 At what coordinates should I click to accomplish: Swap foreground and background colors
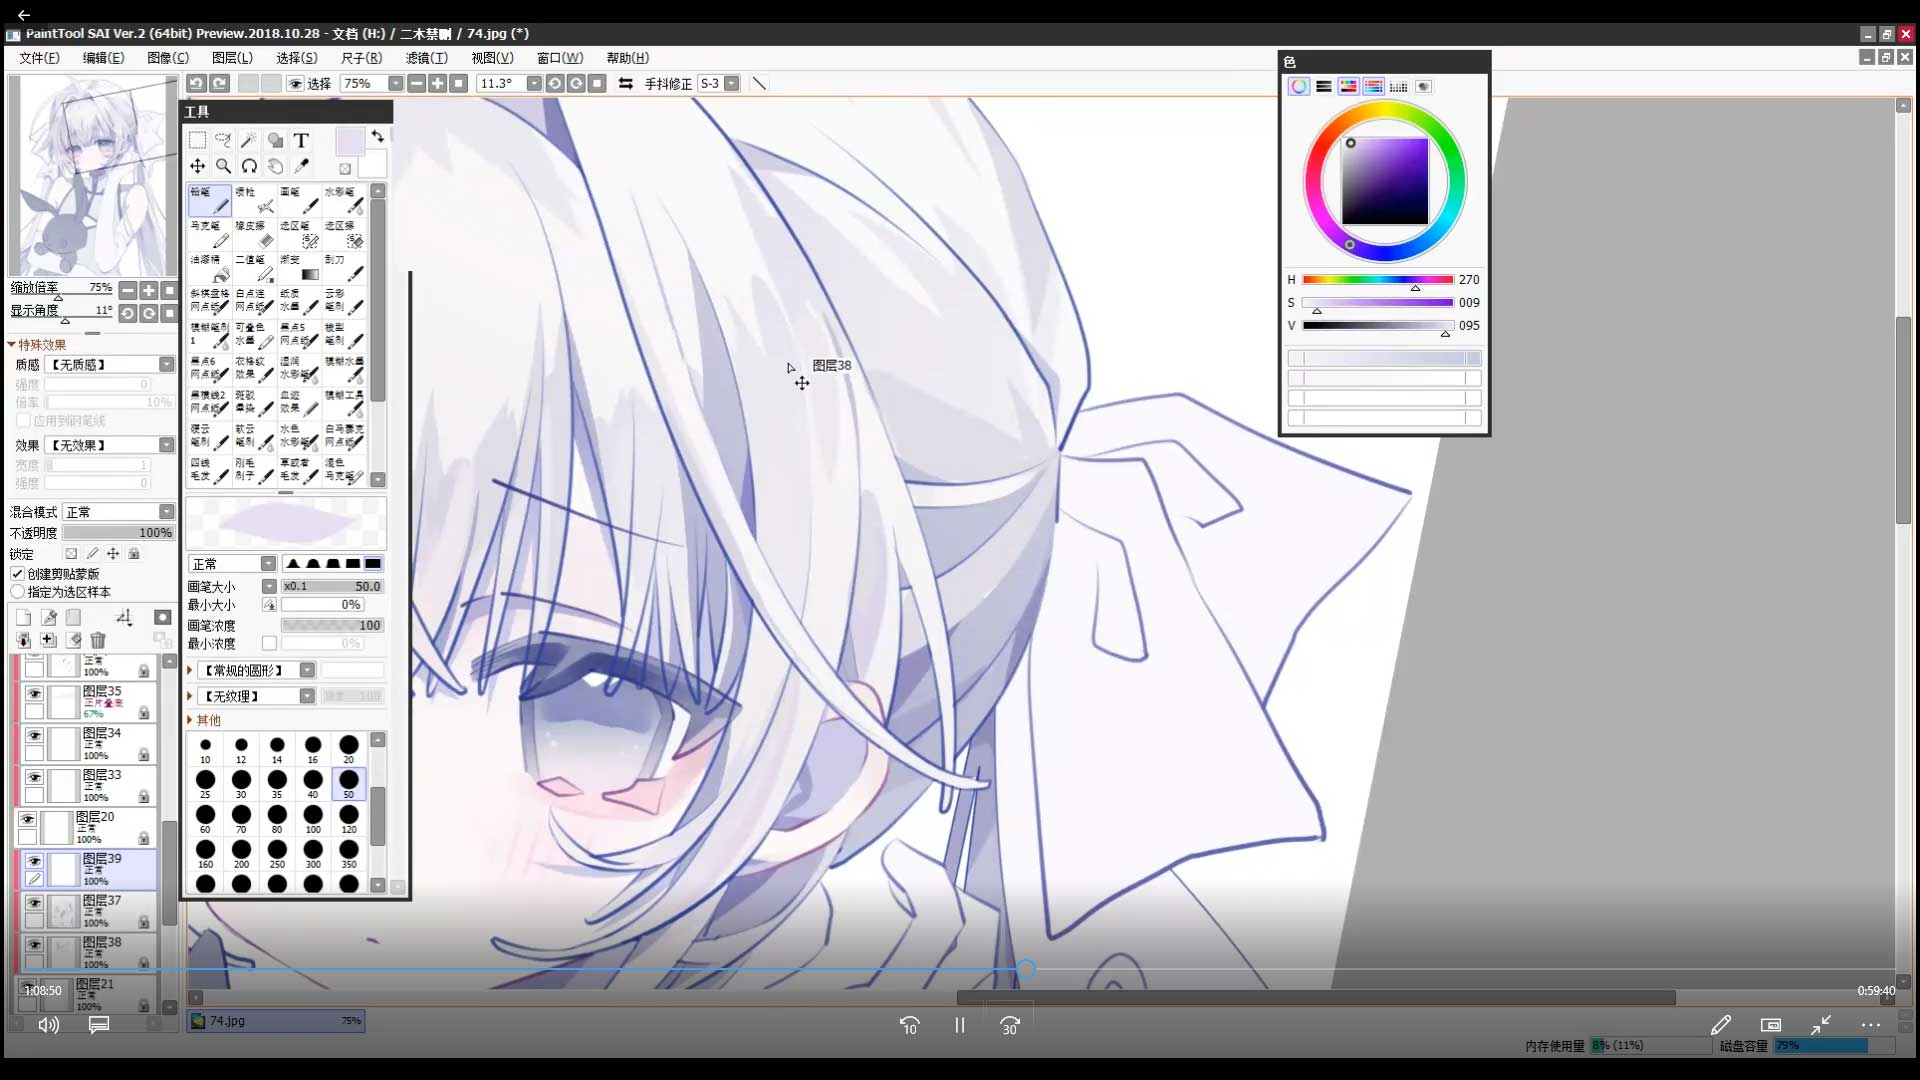[377, 136]
